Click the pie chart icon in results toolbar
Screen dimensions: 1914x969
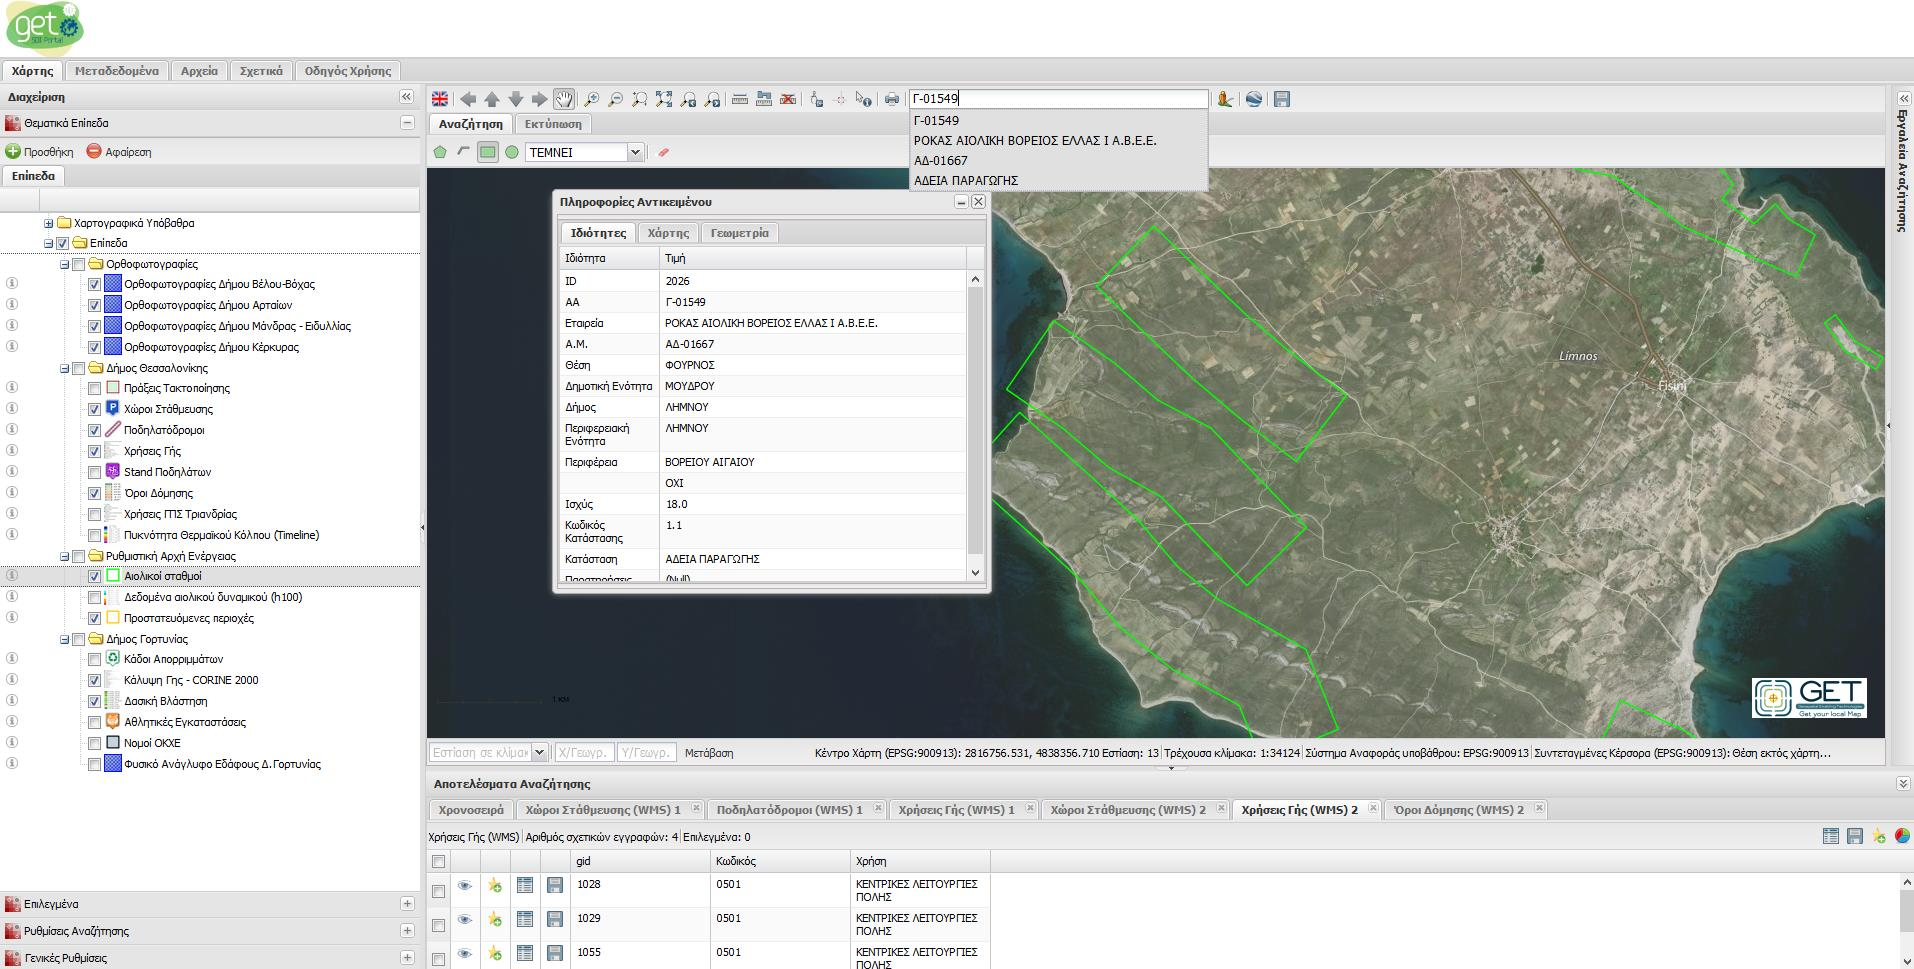tap(1902, 836)
